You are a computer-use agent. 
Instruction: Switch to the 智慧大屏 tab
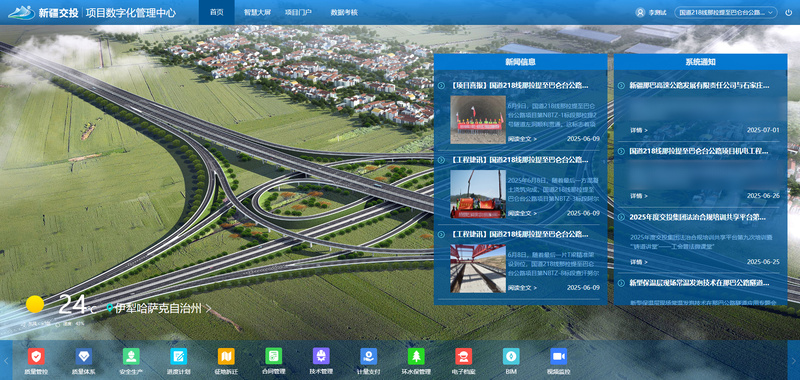[x=254, y=12]
